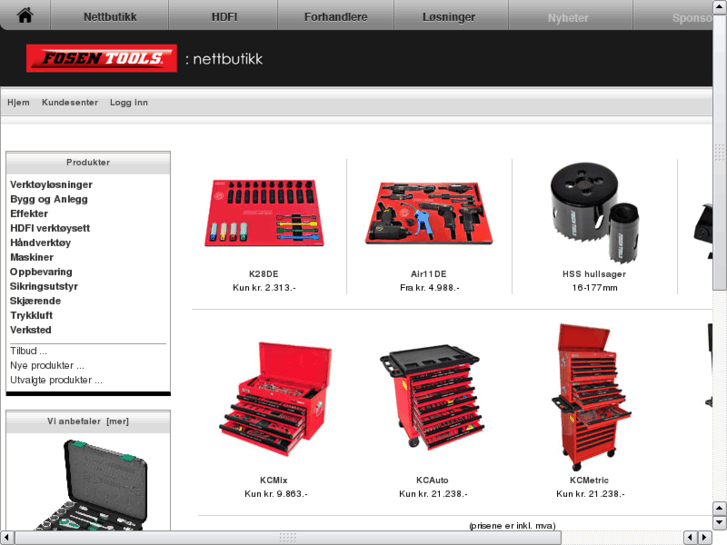Viewport: 727px width, 545px height.
Task: Open the Oppbevaring category
Action: coord(41,272)
